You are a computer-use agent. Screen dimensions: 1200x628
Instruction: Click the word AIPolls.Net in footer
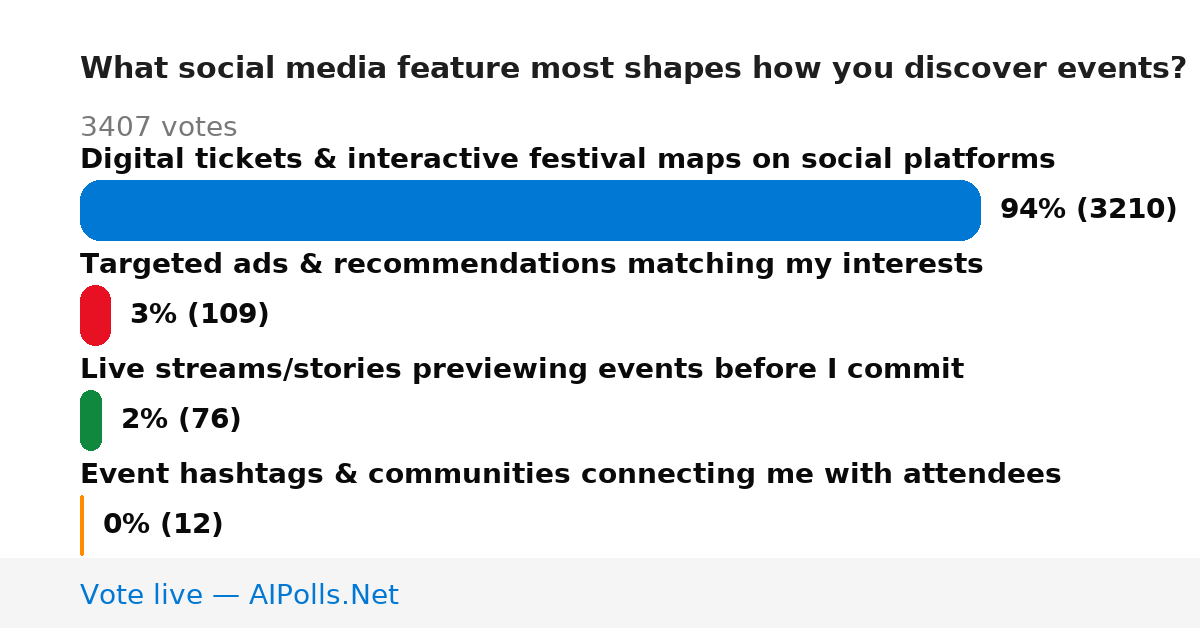[323, 595]
